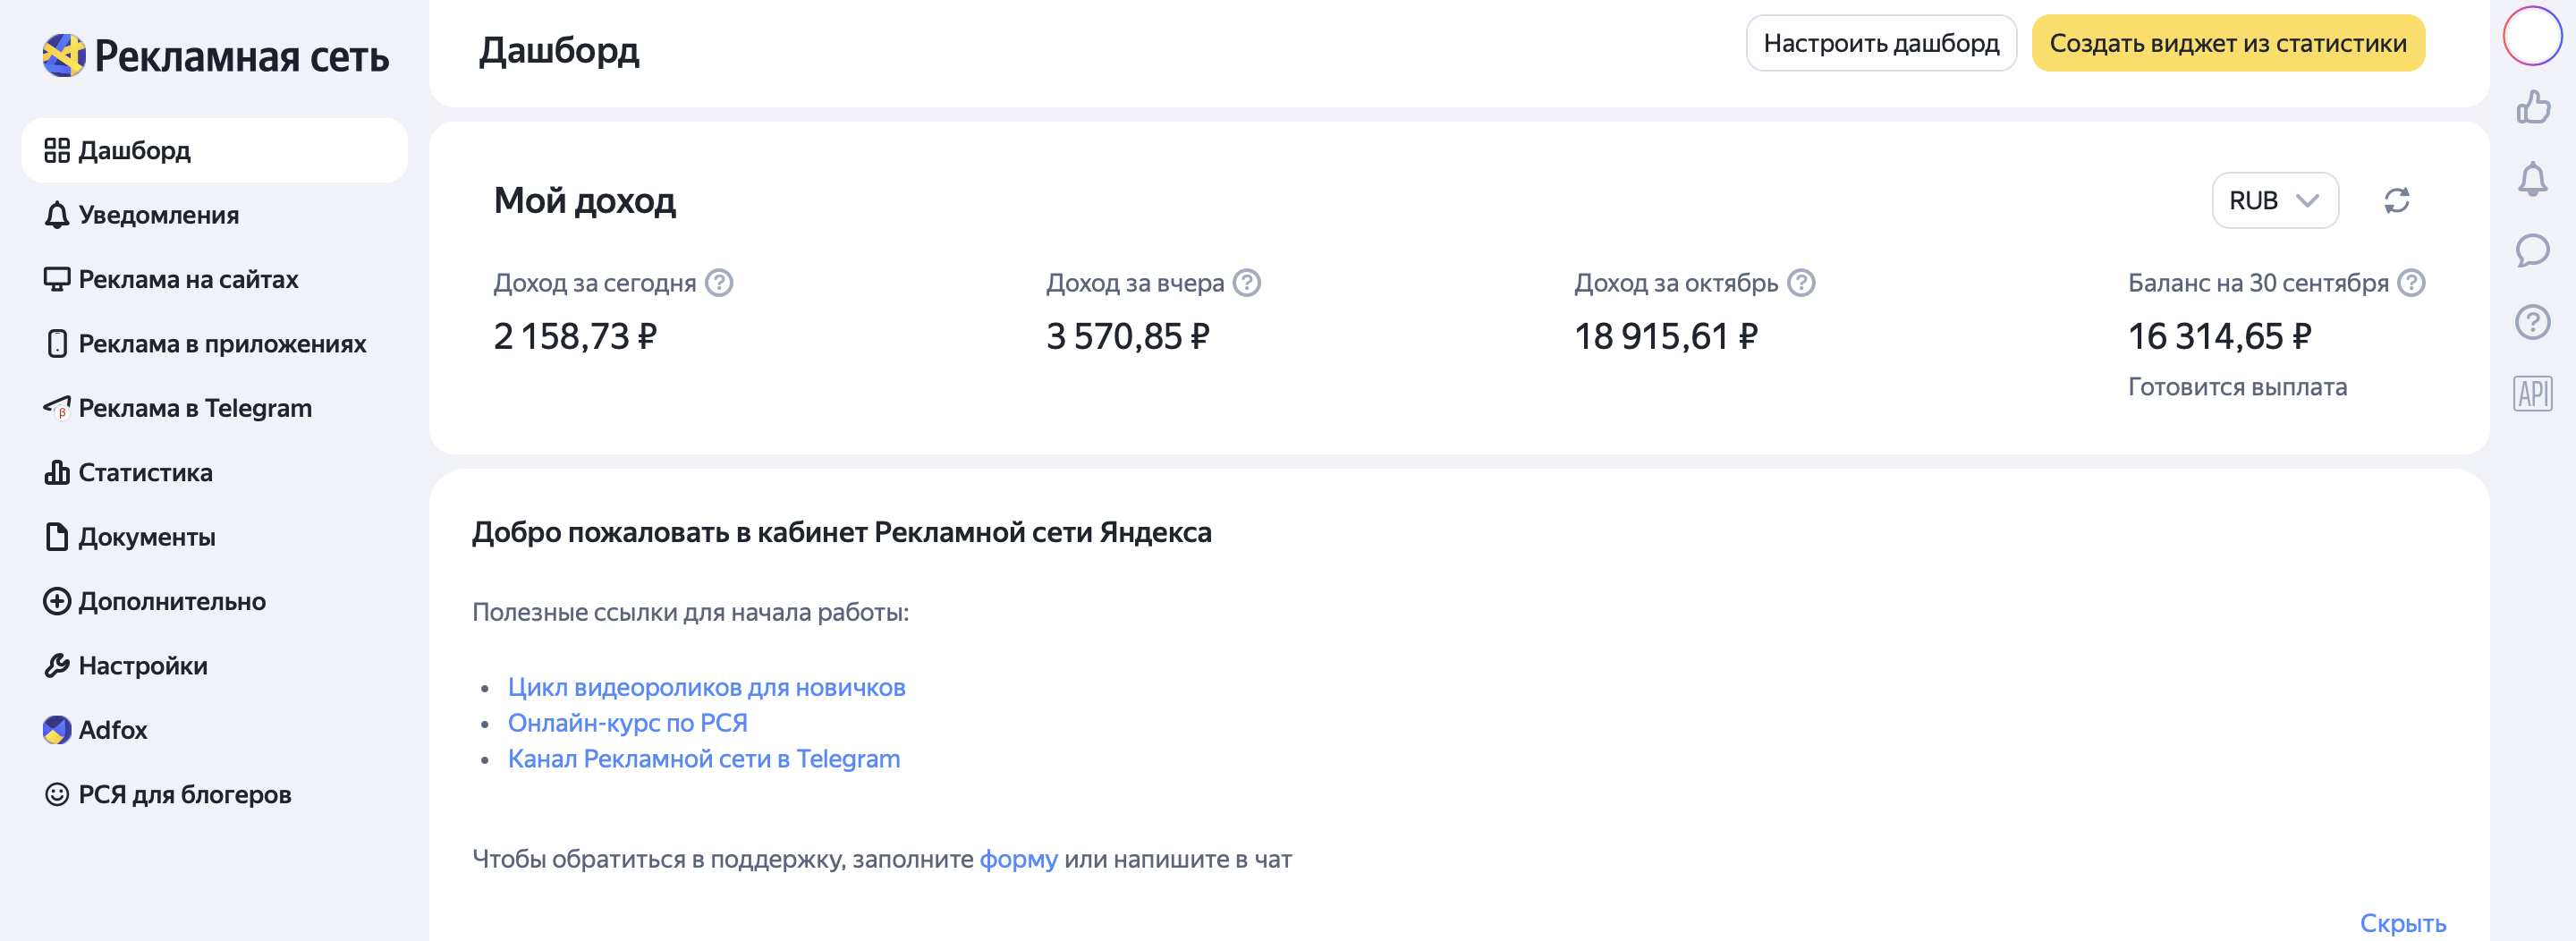Select Adfox in the sidebar
Image resolution: width=2576 pixels, height=941 pixels.
pos(112,730)
